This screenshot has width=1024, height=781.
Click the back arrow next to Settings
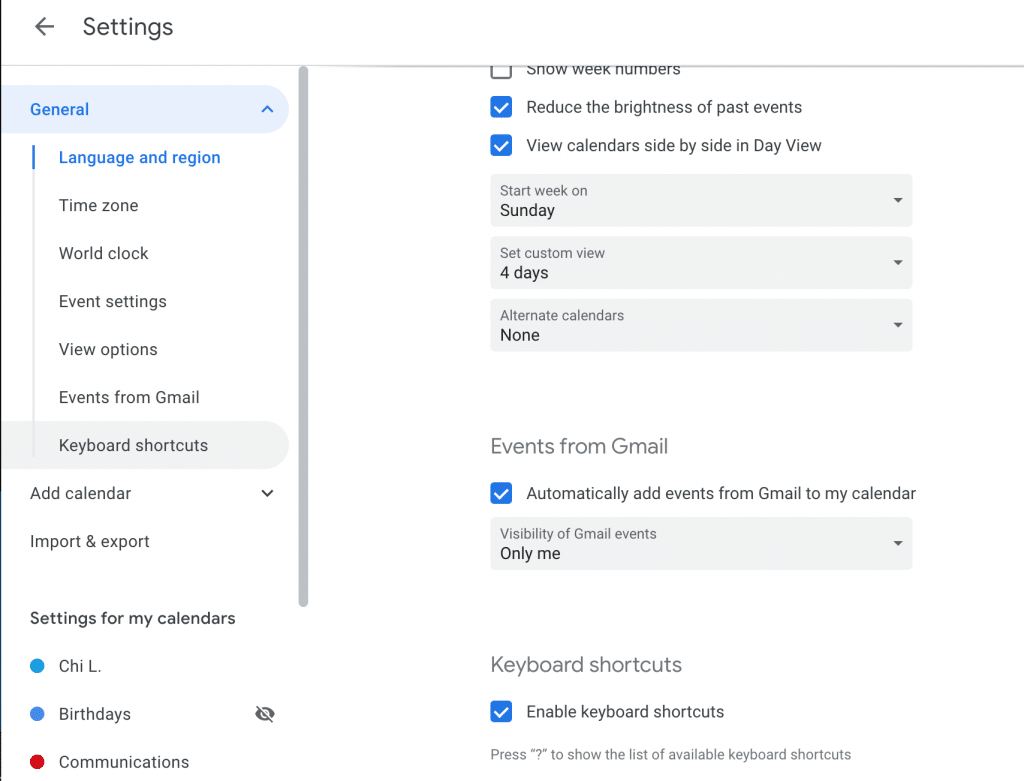pyautogui.click(x=44, y=27)
